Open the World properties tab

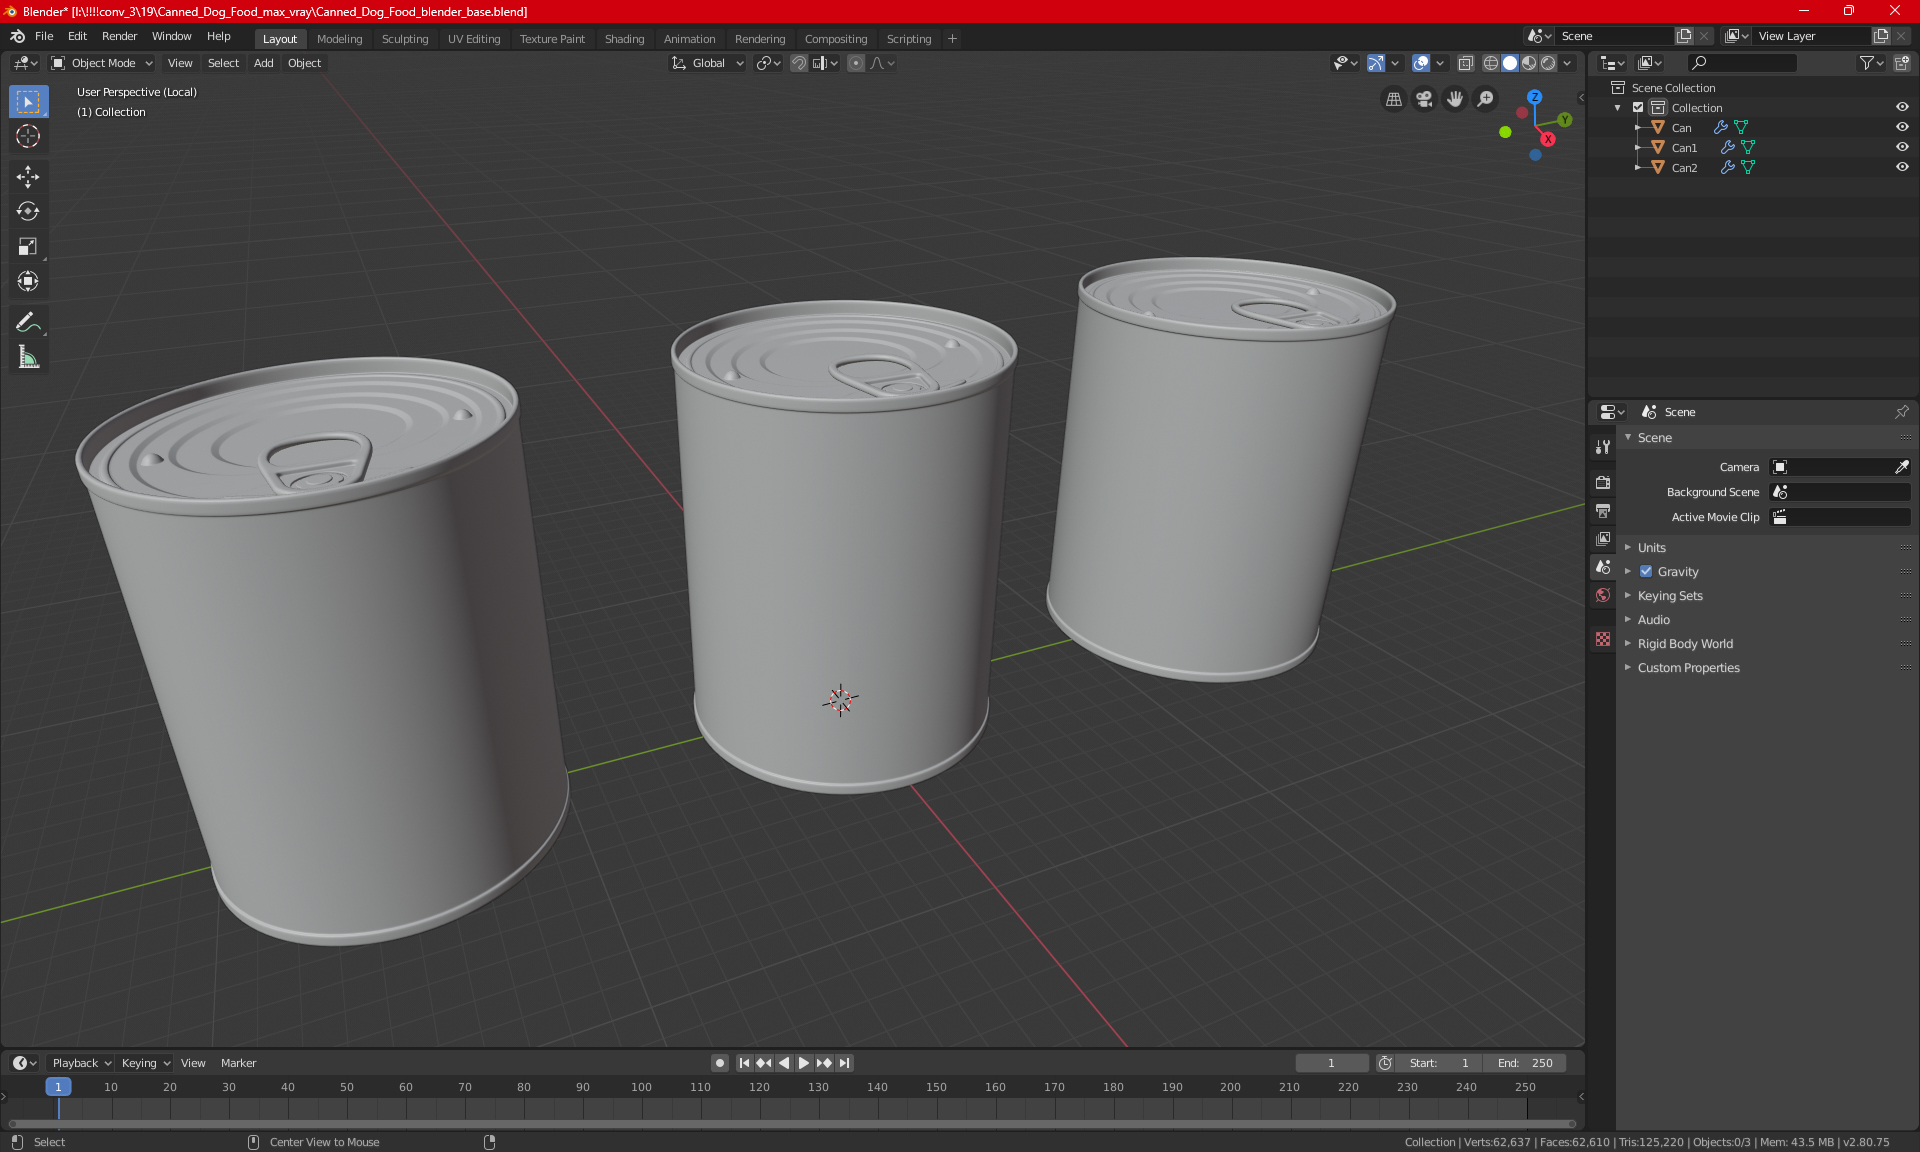point(1603,595)
